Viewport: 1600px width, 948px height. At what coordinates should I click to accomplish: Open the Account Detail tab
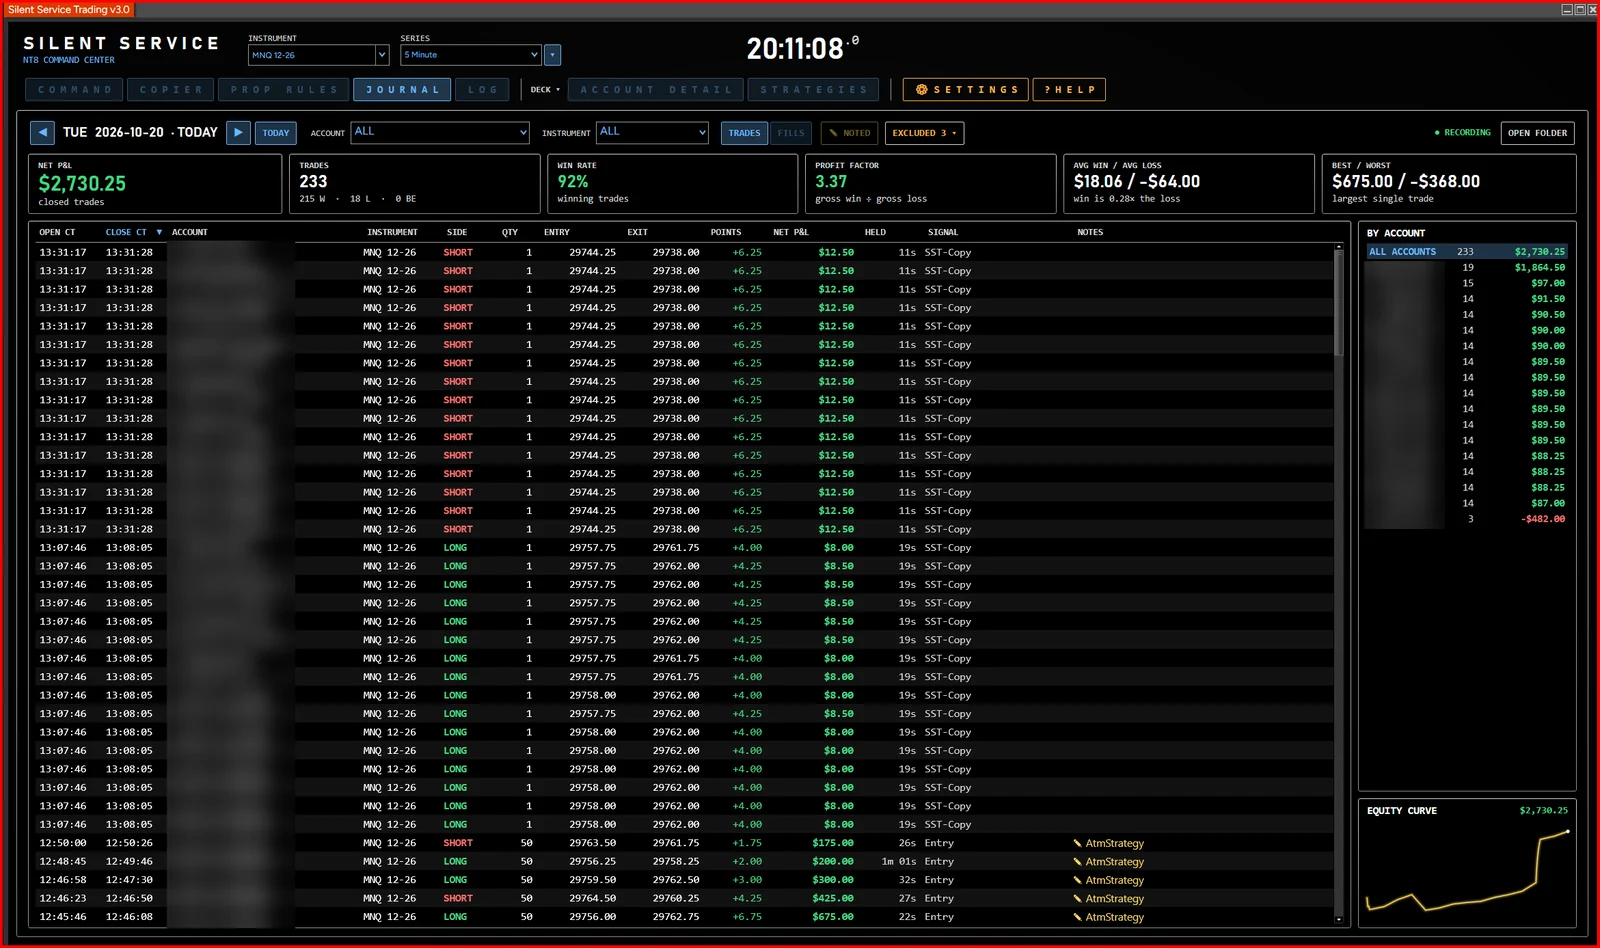(x=656, y=90)
